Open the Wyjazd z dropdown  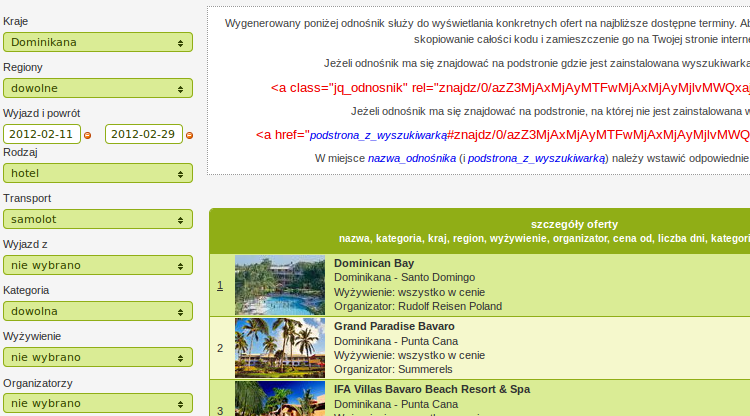[x=98, y=265]
